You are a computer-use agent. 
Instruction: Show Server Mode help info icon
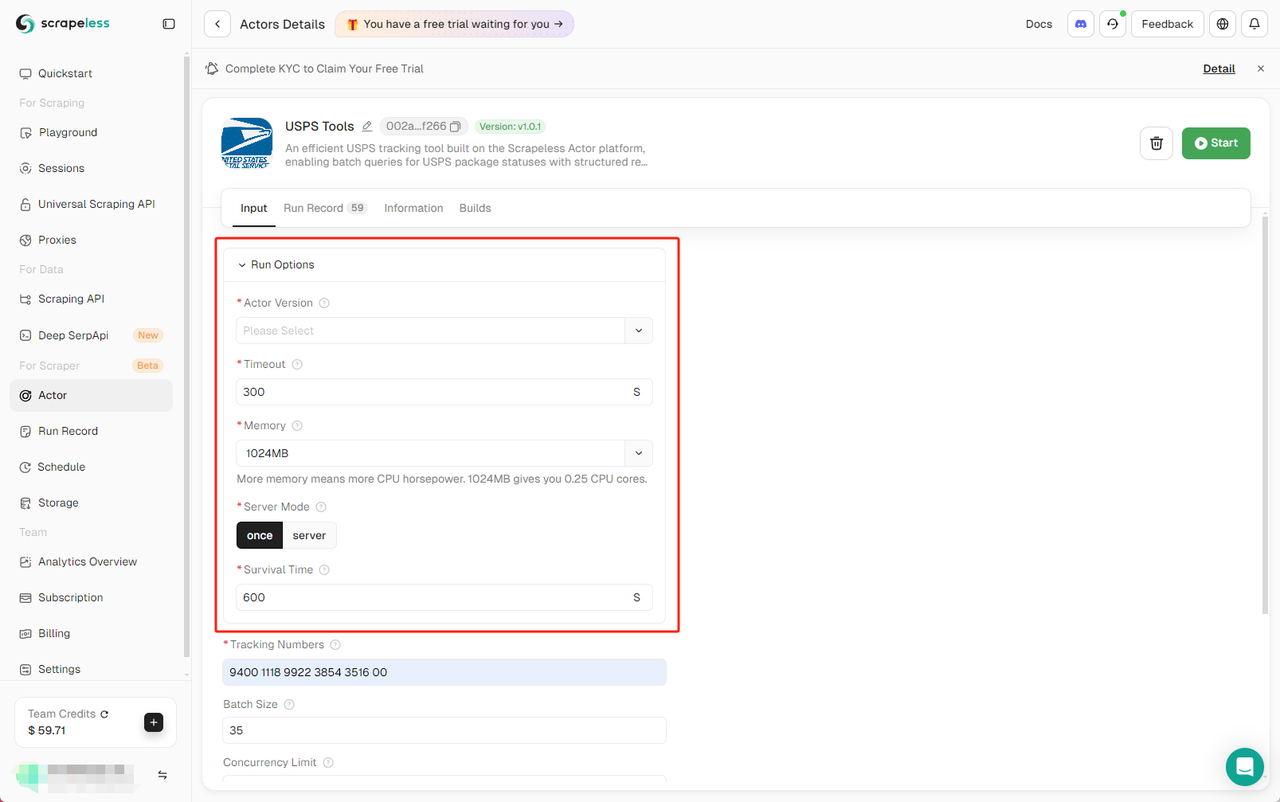point(321,507)
